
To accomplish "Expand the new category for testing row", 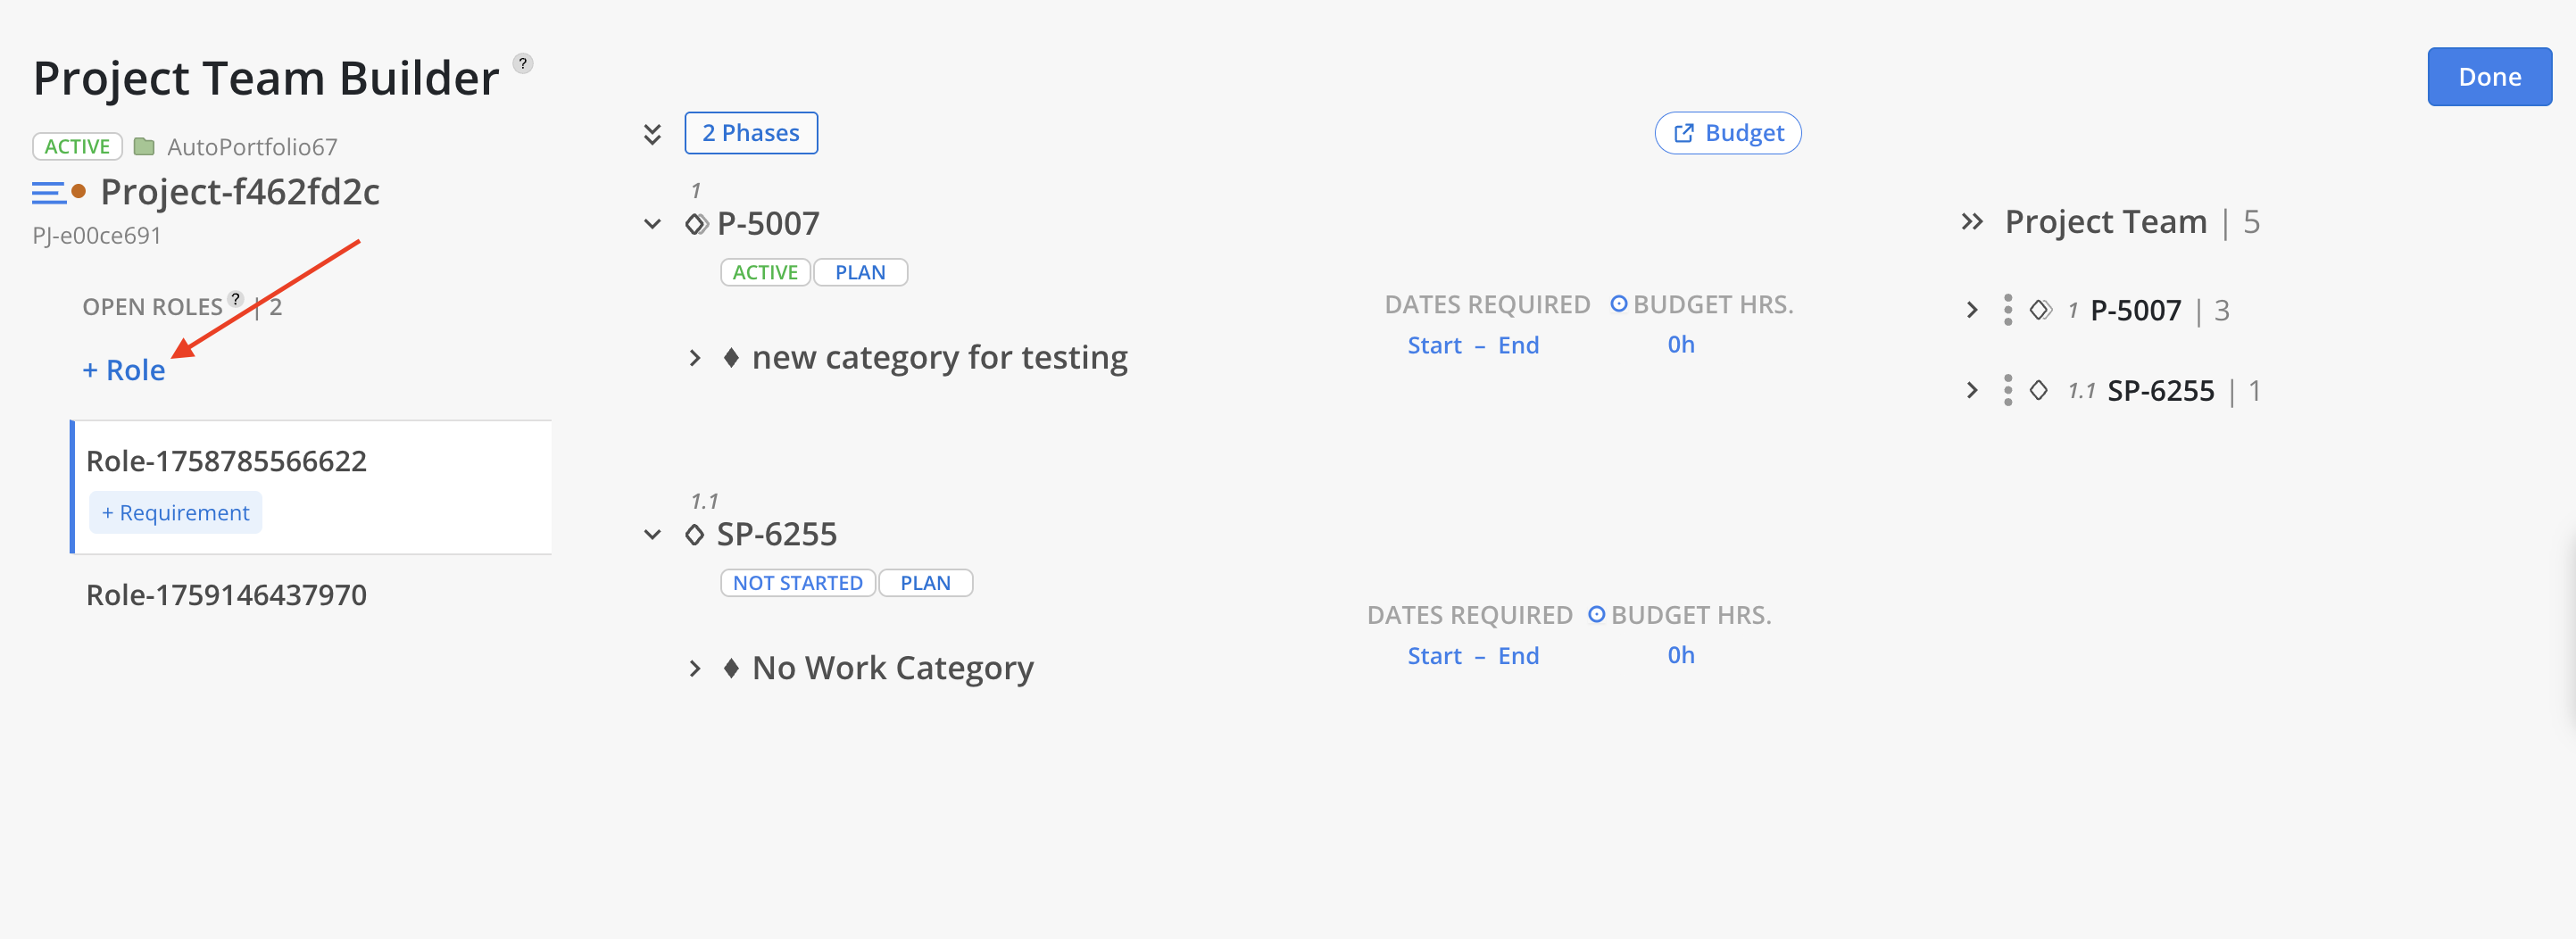I will point(695,358).
